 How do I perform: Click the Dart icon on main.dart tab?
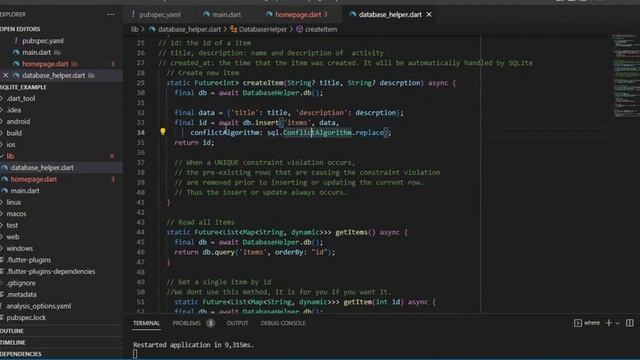pyautogui.click(x=206, y=14)
